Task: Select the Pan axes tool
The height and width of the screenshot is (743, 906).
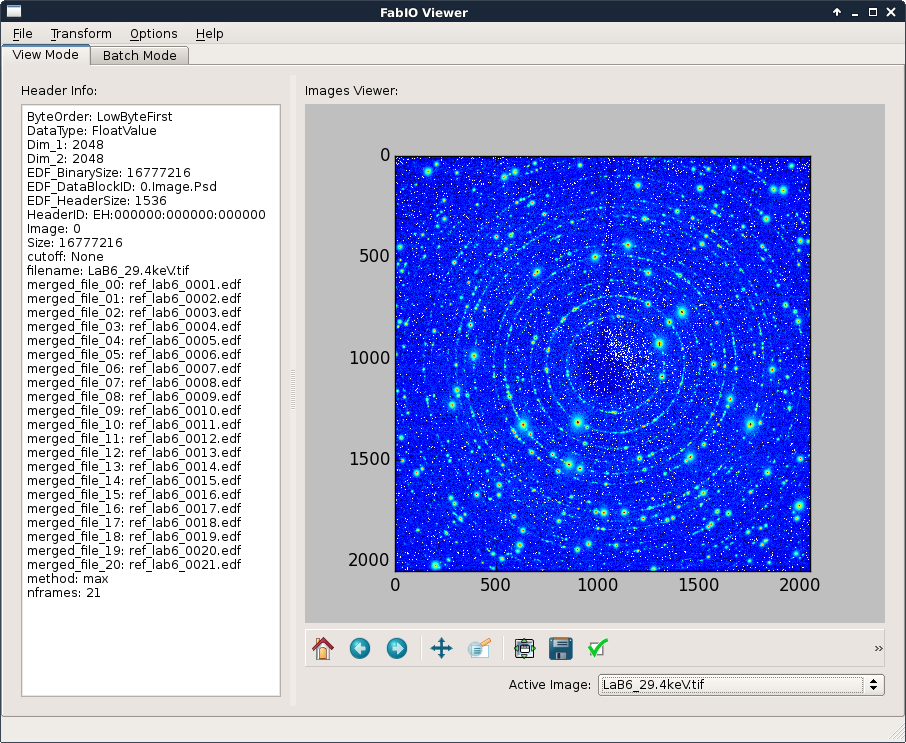Action: 441,649
